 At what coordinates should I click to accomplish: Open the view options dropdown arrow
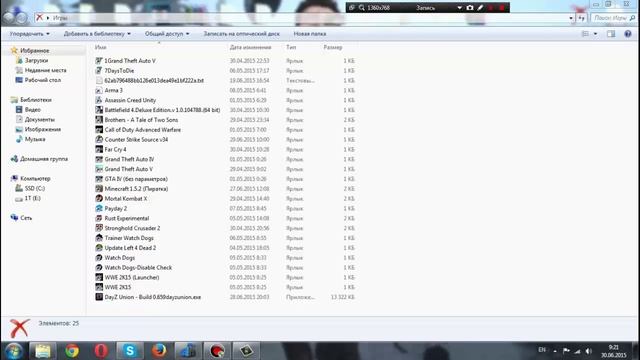pos(596,34)
